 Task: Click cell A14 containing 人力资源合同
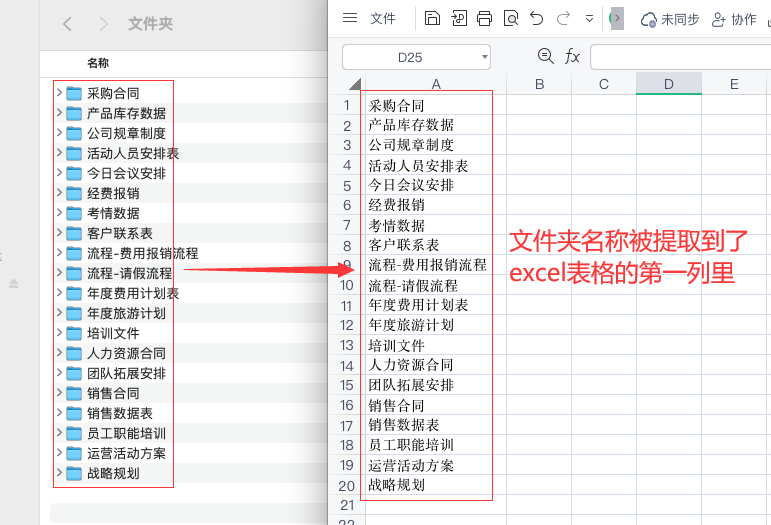(436, 365)
